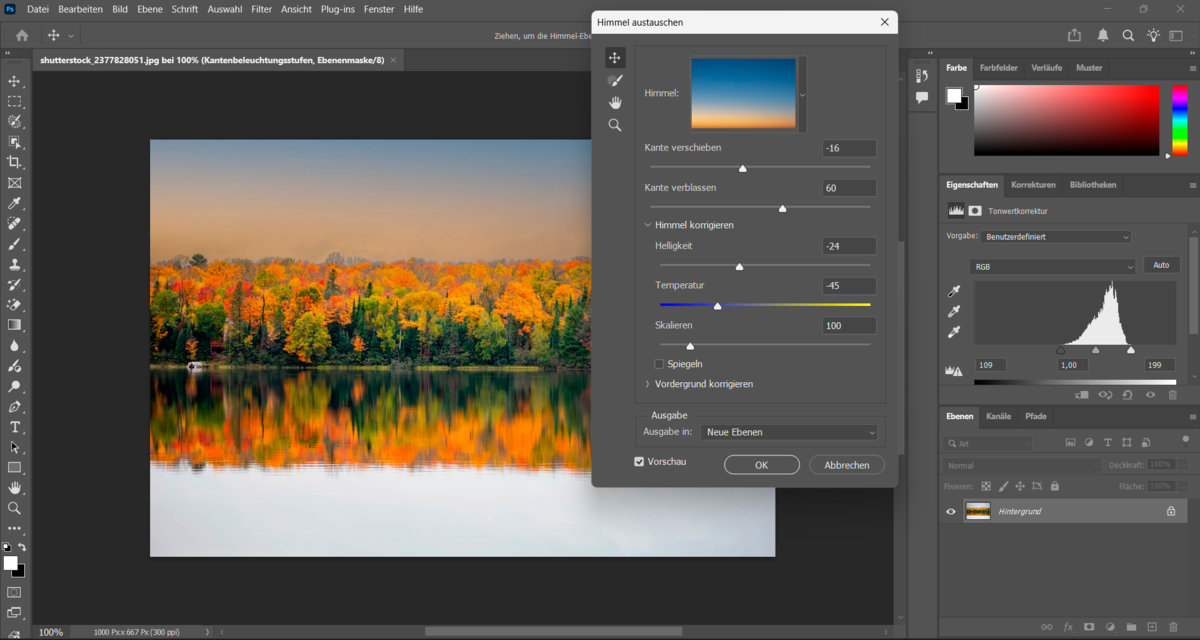Select the sky Move tool in the dialog
Viewport: 1200px width, 640px height.
tap(615, 57)
